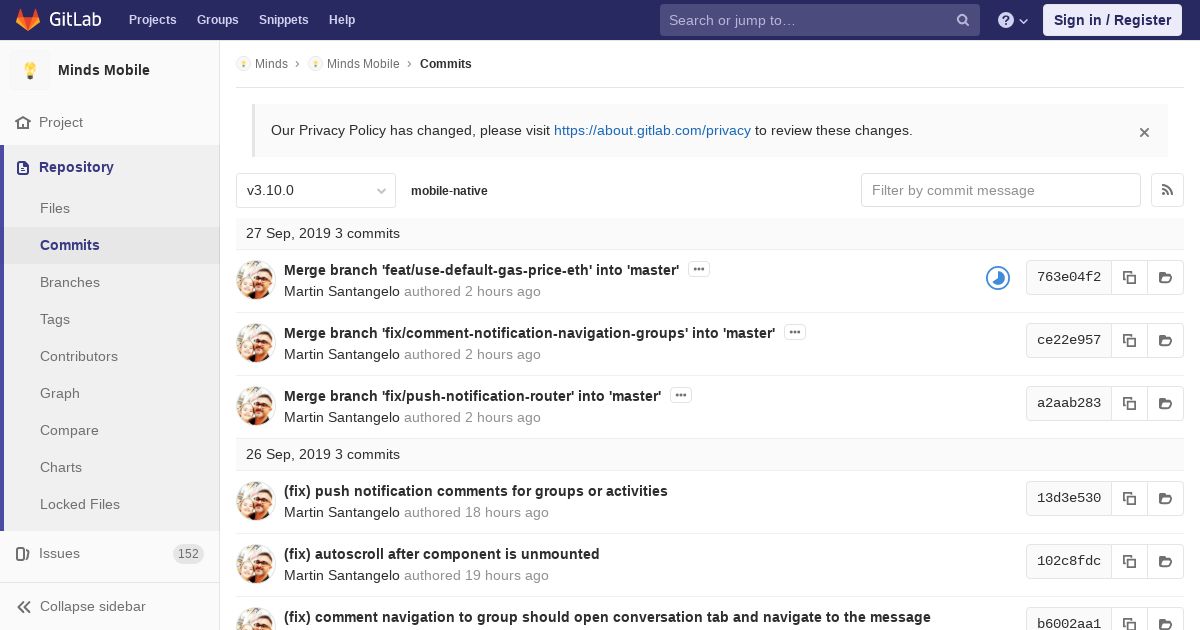Click the Issues count badge 152
This screenshot has width=1200, height=630.
[188, 554]
